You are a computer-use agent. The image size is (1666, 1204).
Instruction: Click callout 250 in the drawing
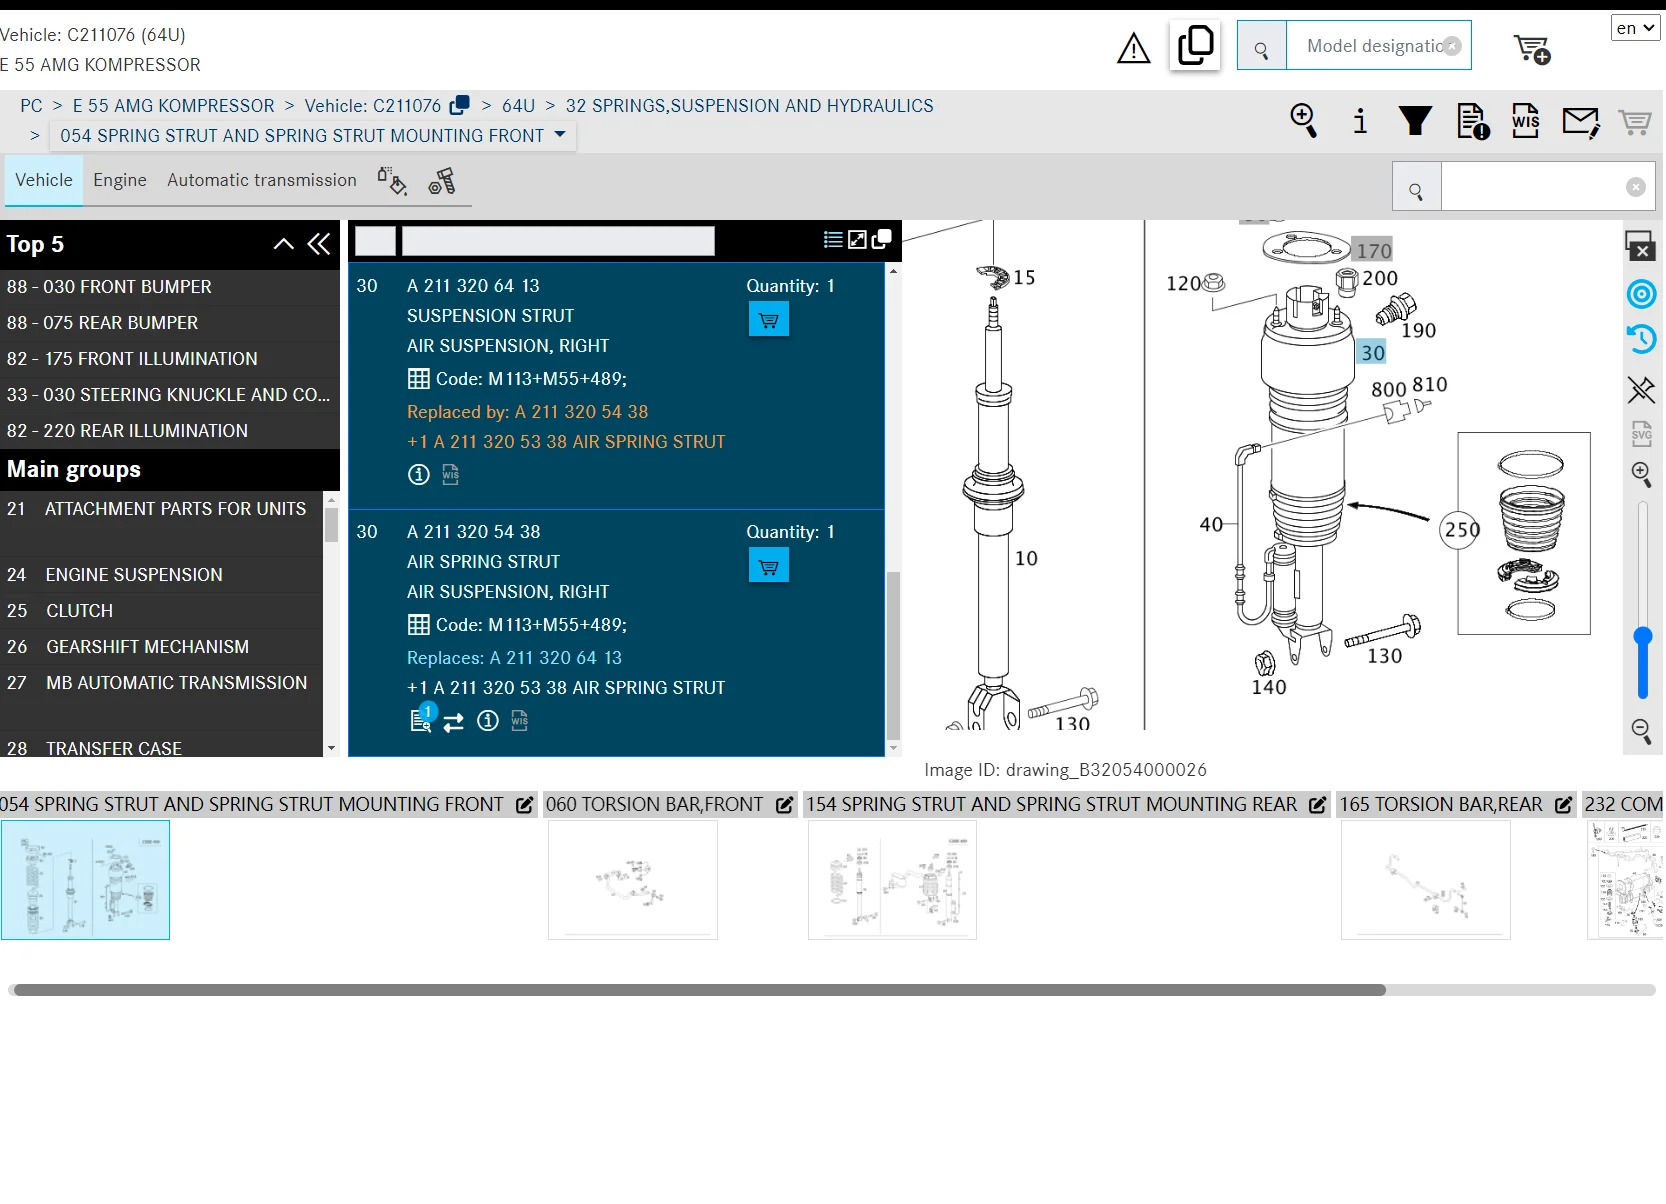click(1461, 530)
